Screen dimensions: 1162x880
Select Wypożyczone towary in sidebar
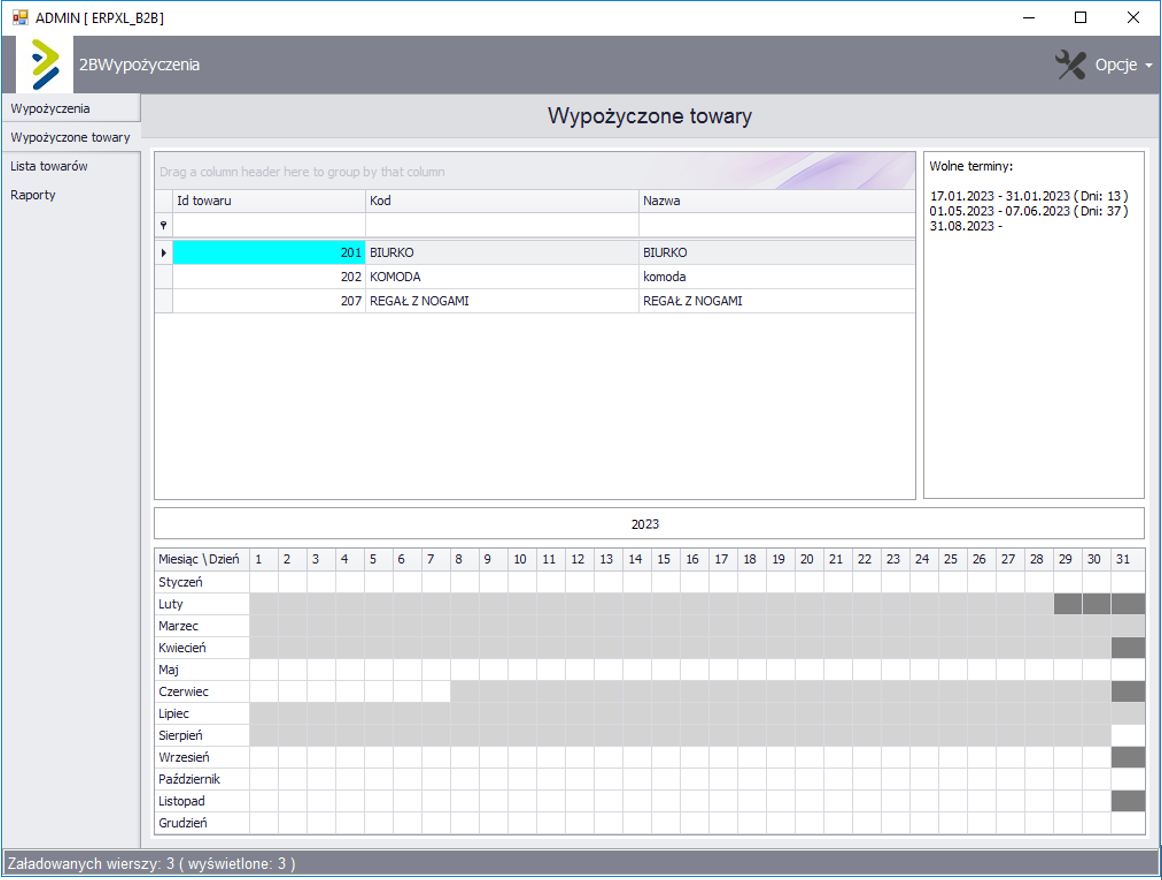coord(70,137)
